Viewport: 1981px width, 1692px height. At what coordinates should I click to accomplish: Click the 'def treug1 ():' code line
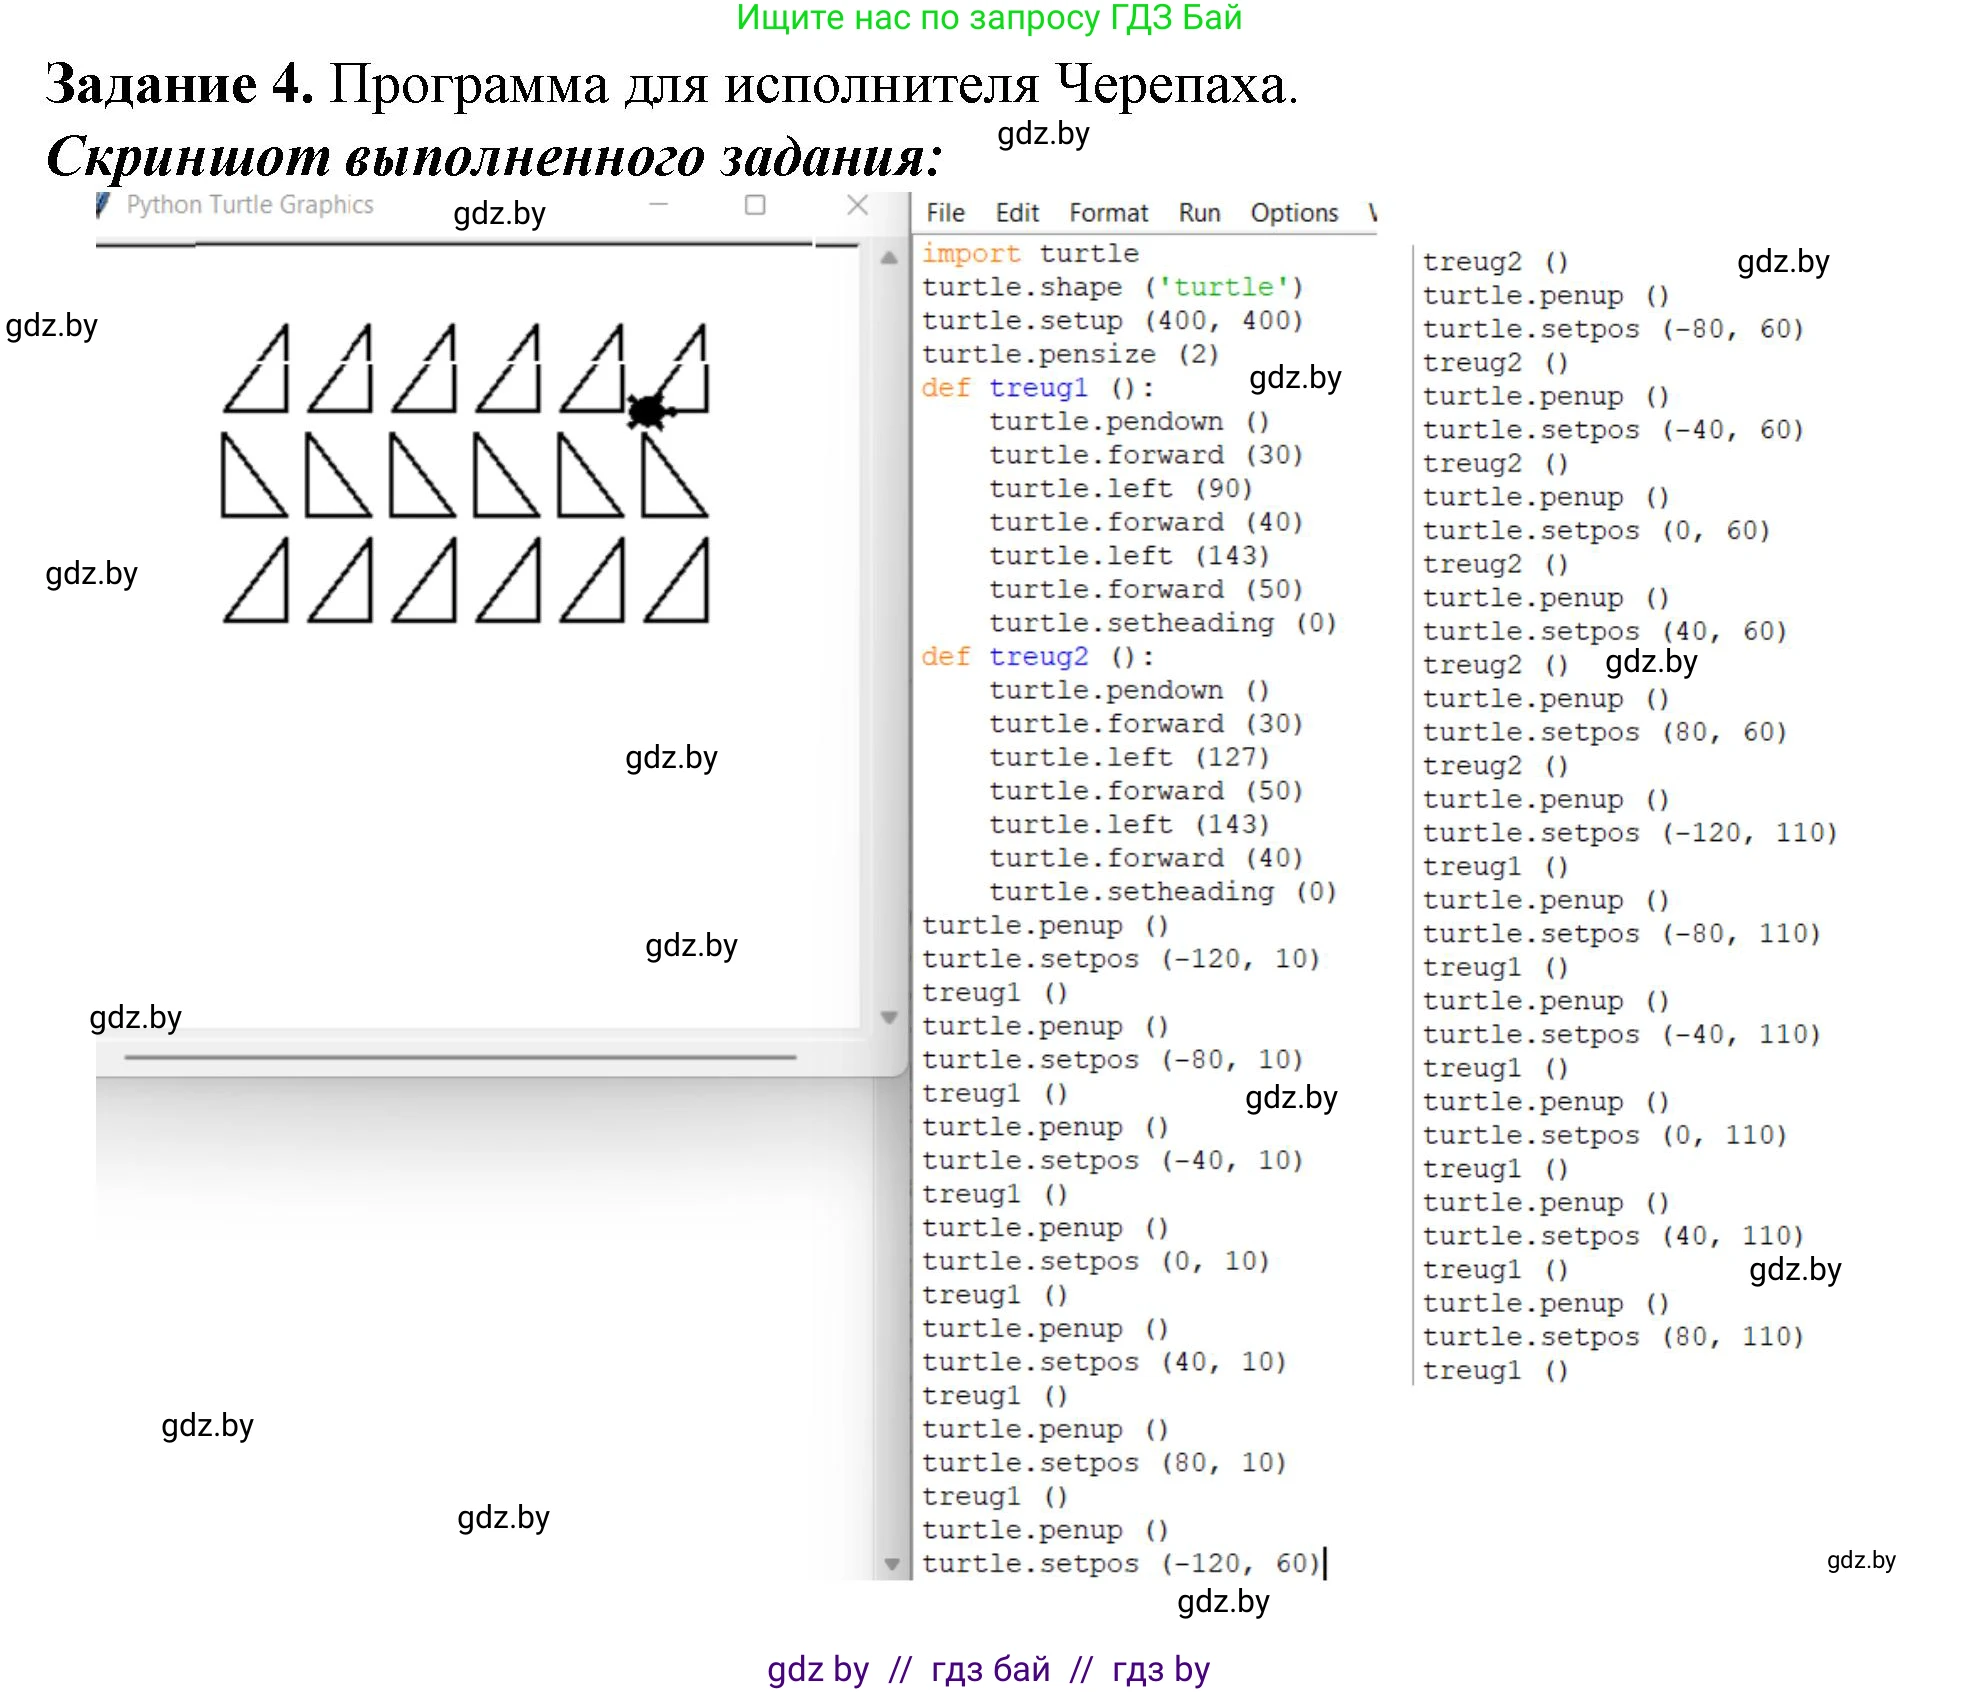[x=1036, y=388]
